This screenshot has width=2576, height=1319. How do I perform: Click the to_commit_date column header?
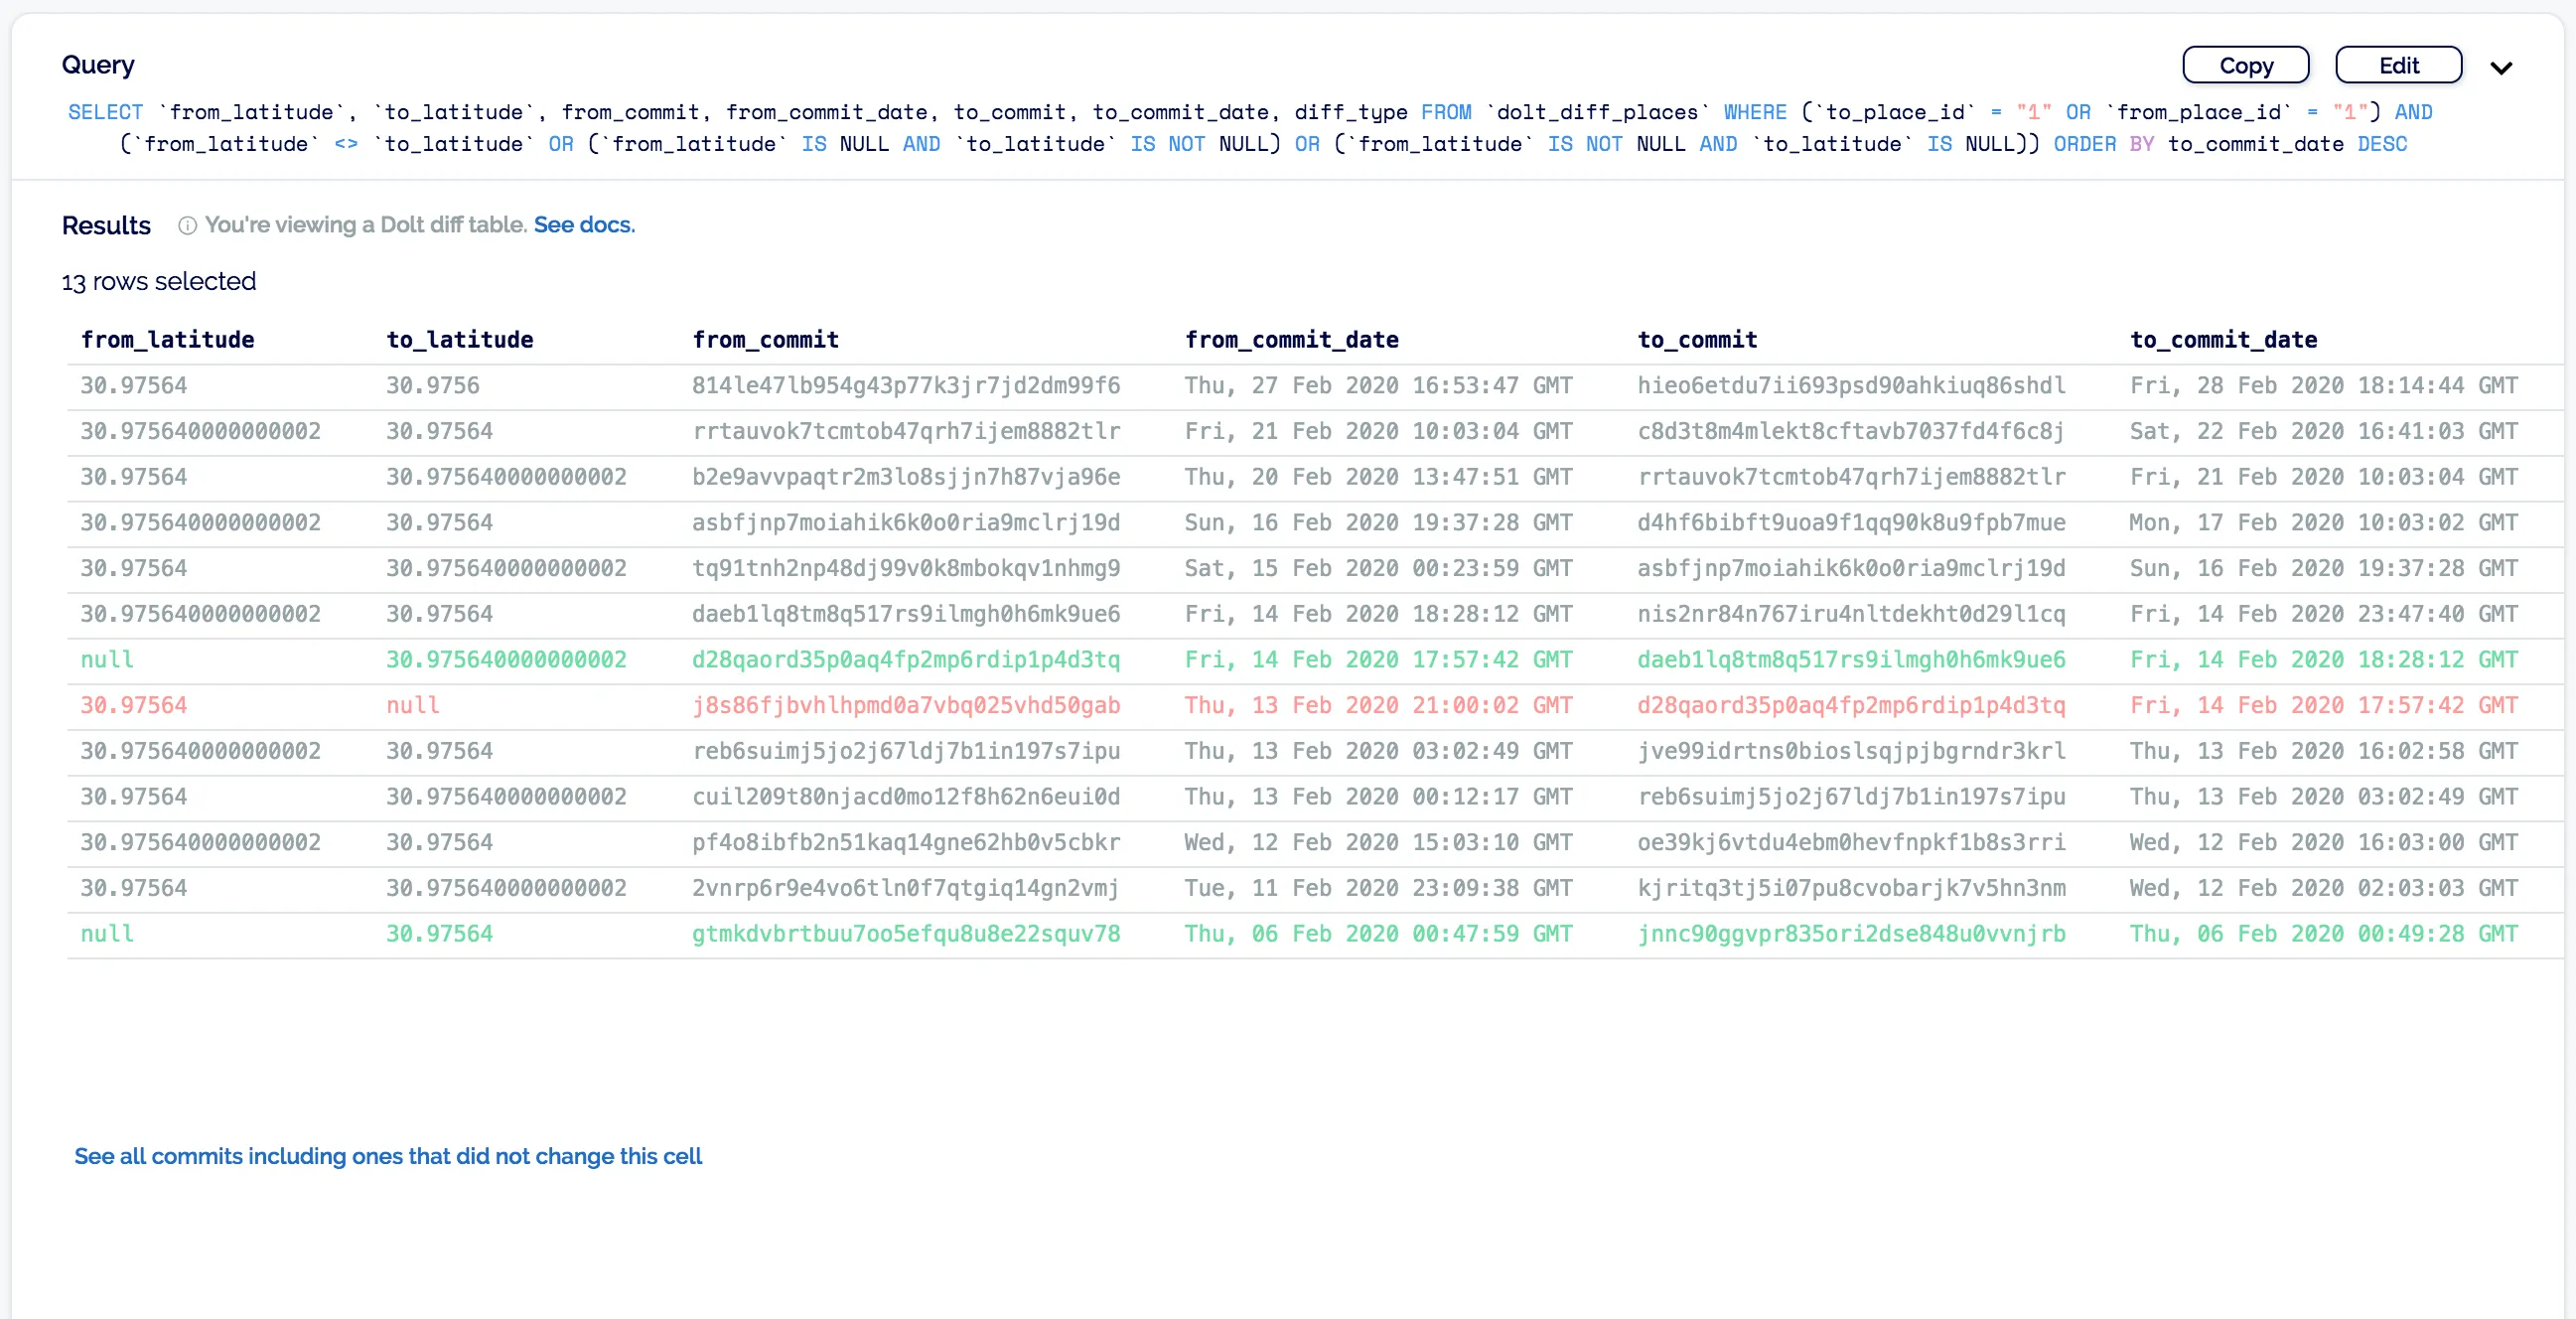[2223, 340]
